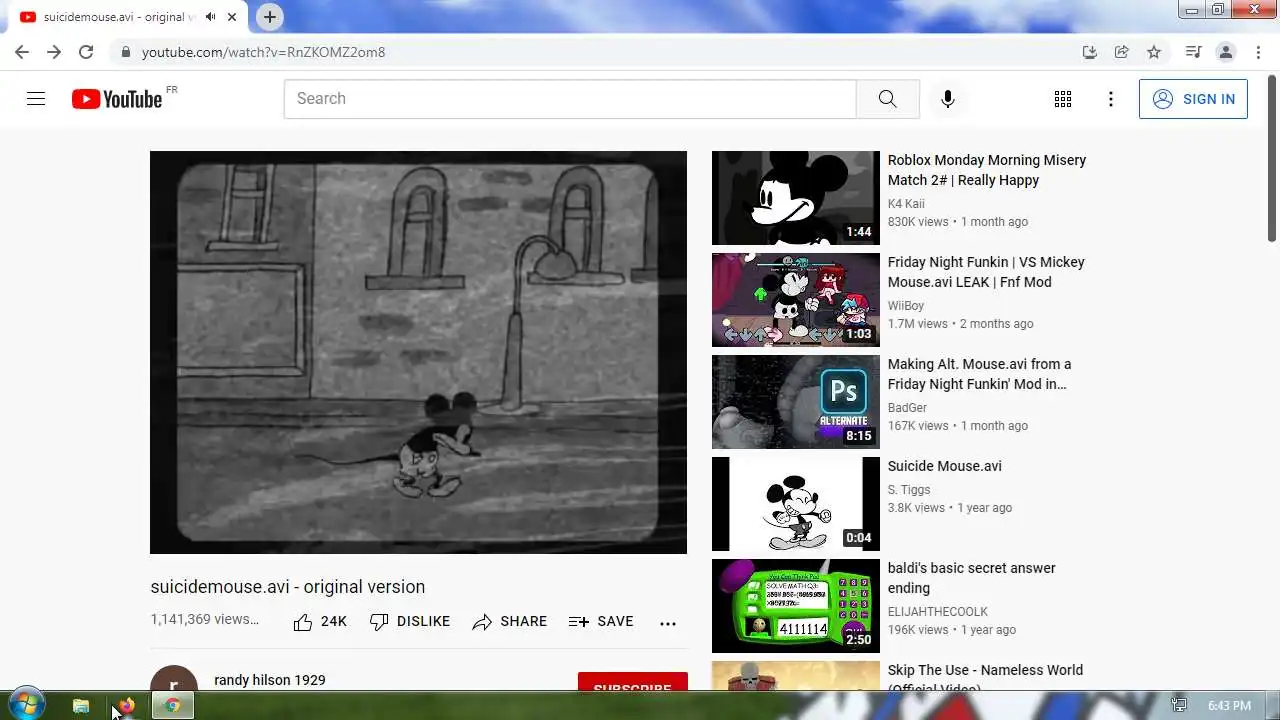Click the address bar URL
Viewport: 1280px width, 720px height.
(263, 52)
